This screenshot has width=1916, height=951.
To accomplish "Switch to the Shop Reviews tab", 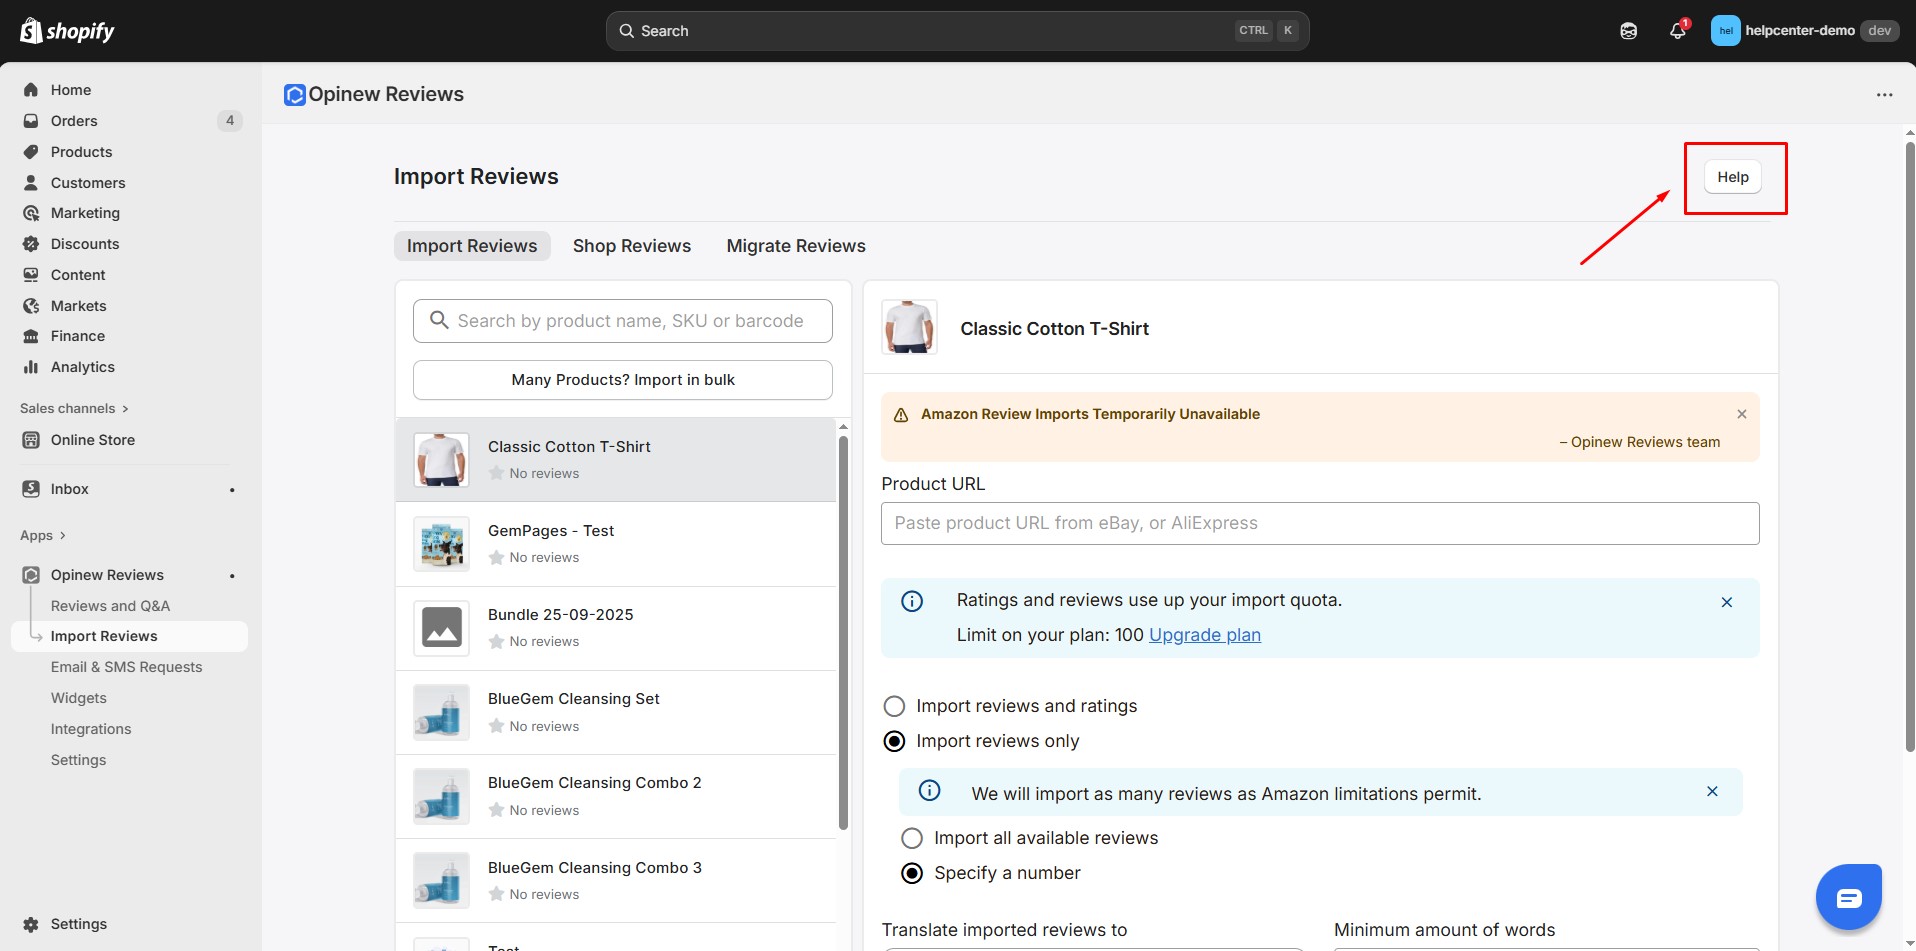I will coord(631,246).
